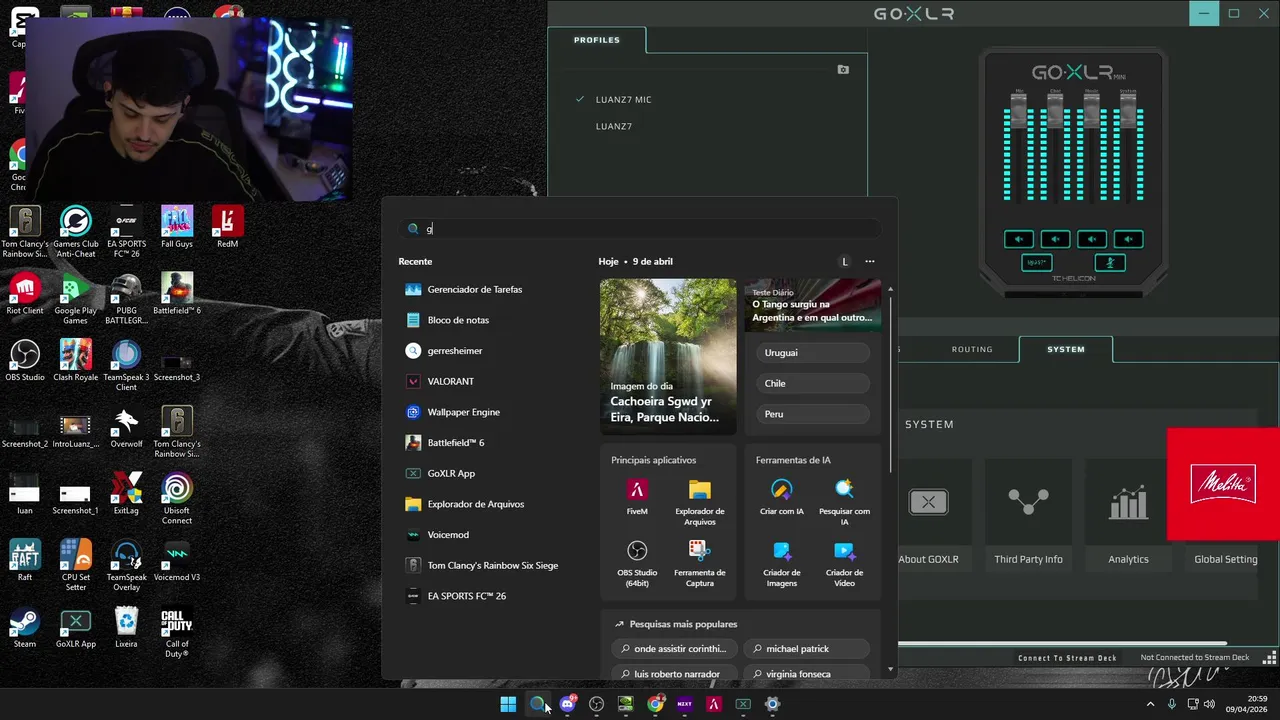Open Google Chrome in the taskbar

655,704
